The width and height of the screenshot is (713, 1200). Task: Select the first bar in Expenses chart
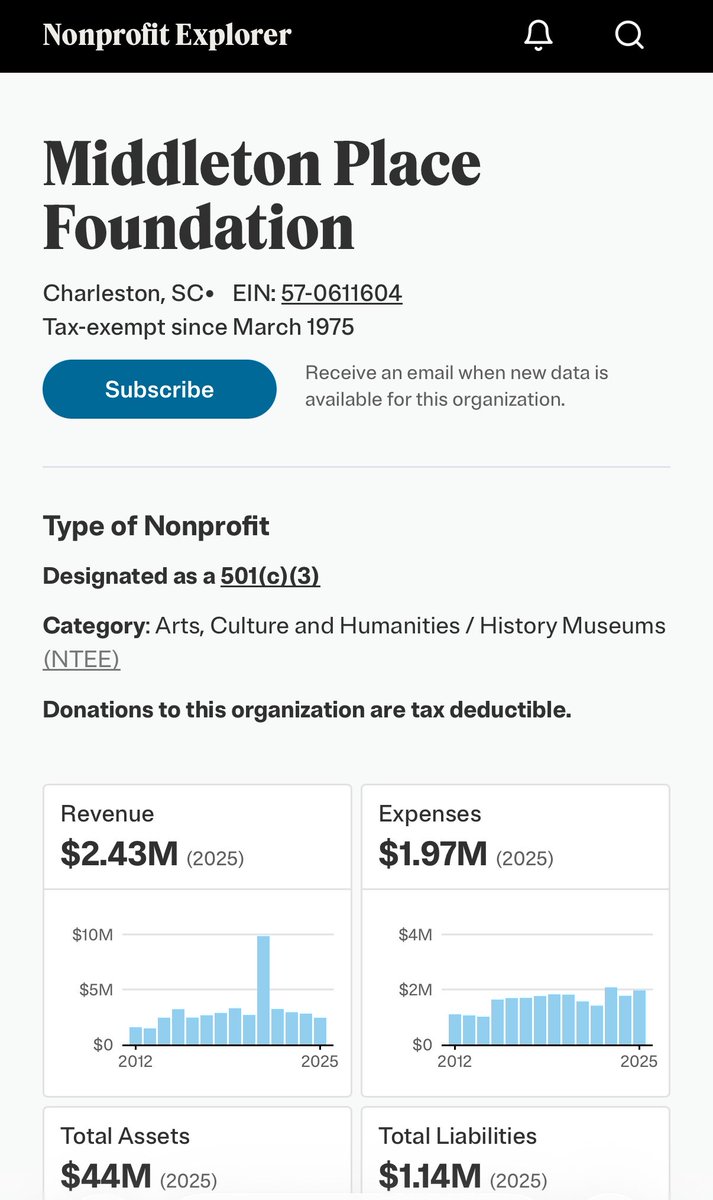(455, 1029)
